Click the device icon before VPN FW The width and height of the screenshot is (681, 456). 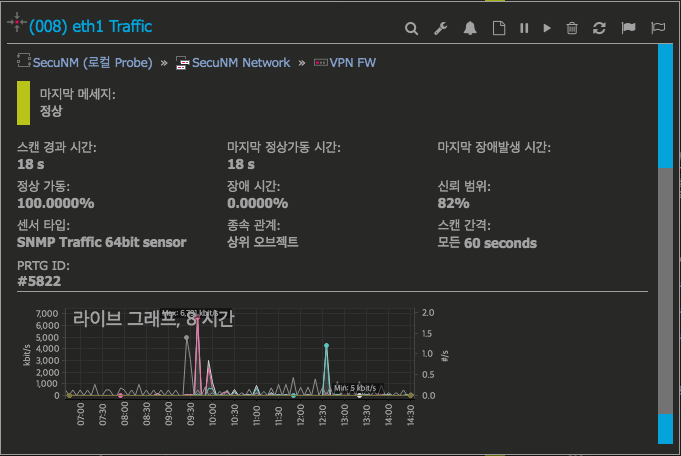click(321, 63)
